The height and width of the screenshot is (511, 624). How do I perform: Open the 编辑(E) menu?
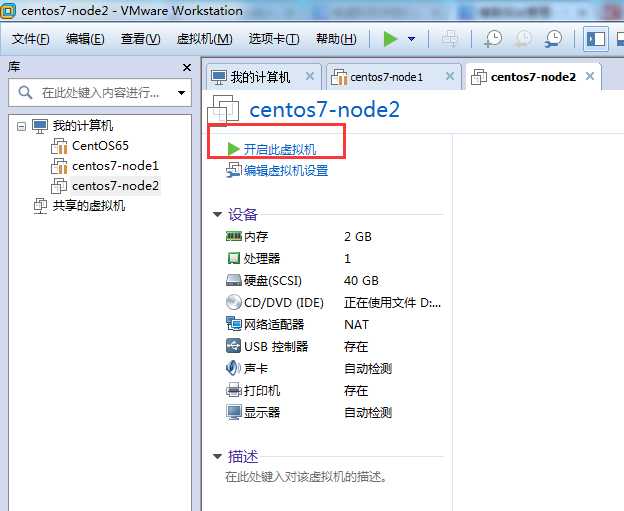(x=85, y=39)
